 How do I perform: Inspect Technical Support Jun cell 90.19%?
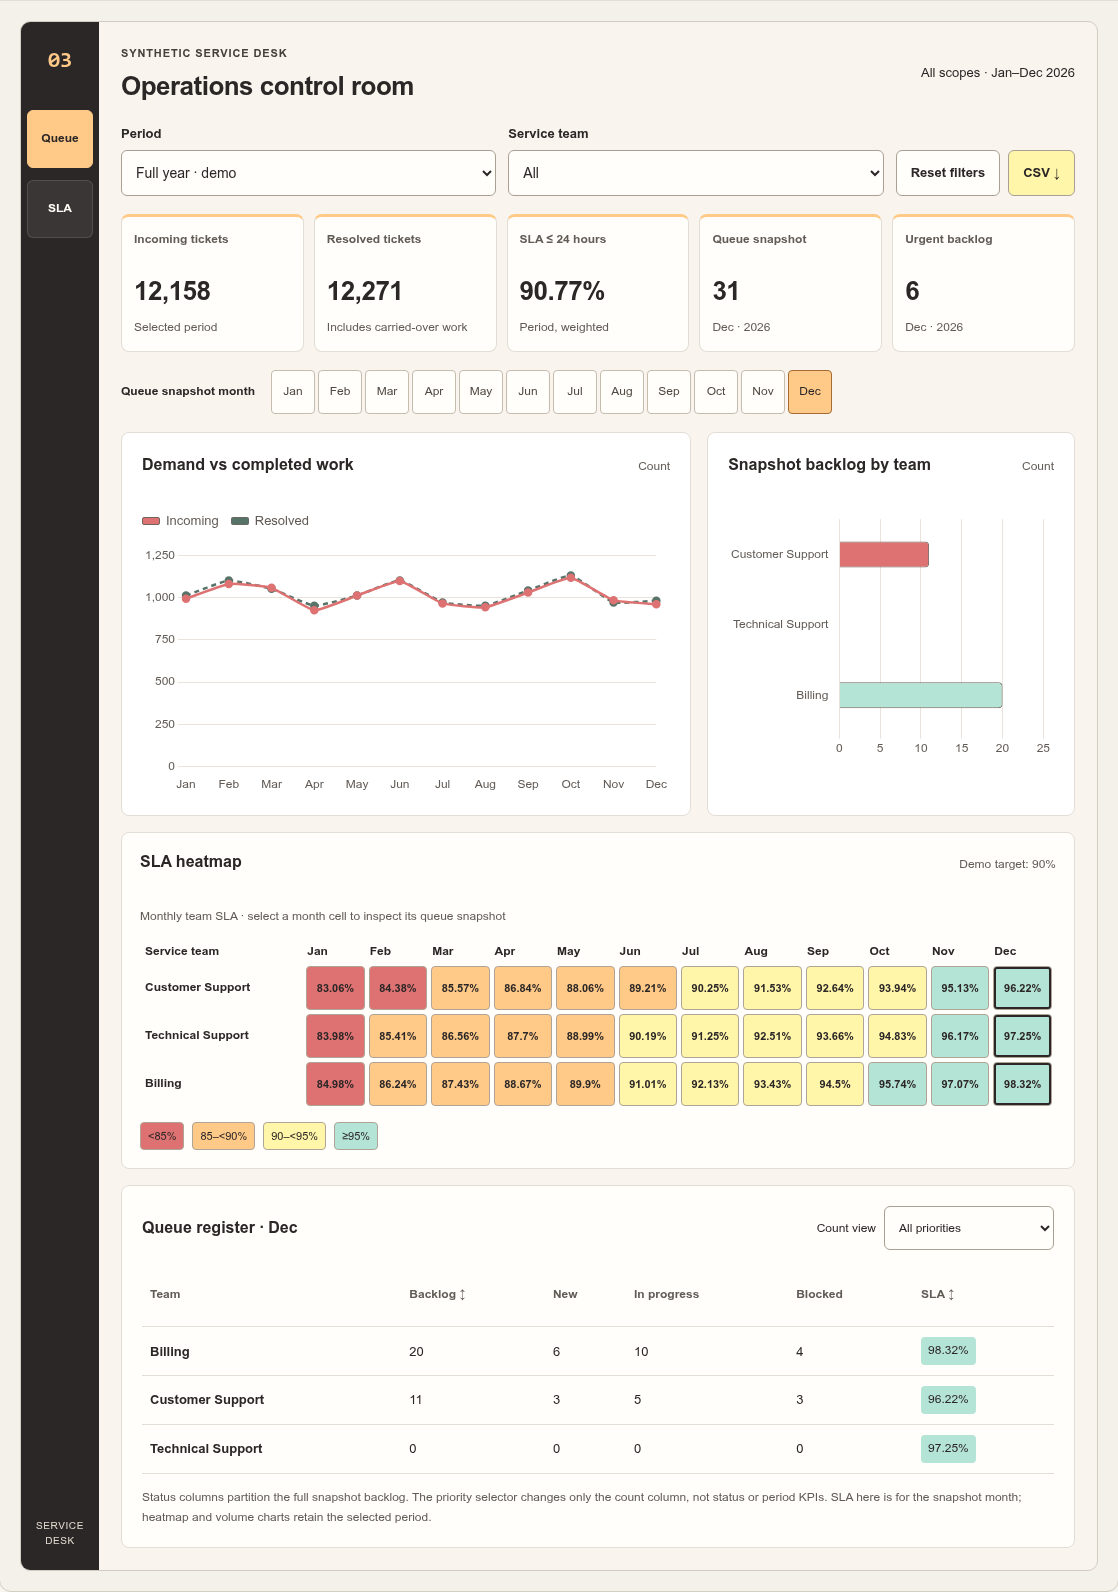tap(648, 1036)
